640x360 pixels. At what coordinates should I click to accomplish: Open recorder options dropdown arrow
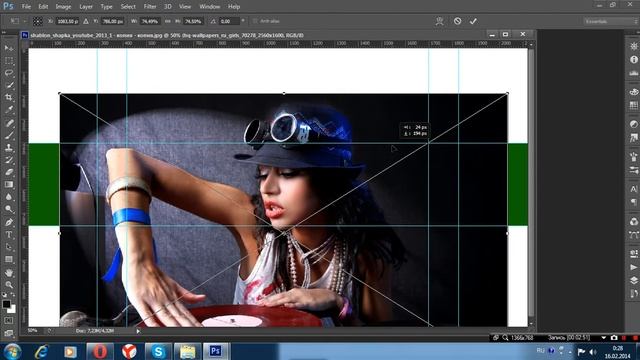click(604, 338)
